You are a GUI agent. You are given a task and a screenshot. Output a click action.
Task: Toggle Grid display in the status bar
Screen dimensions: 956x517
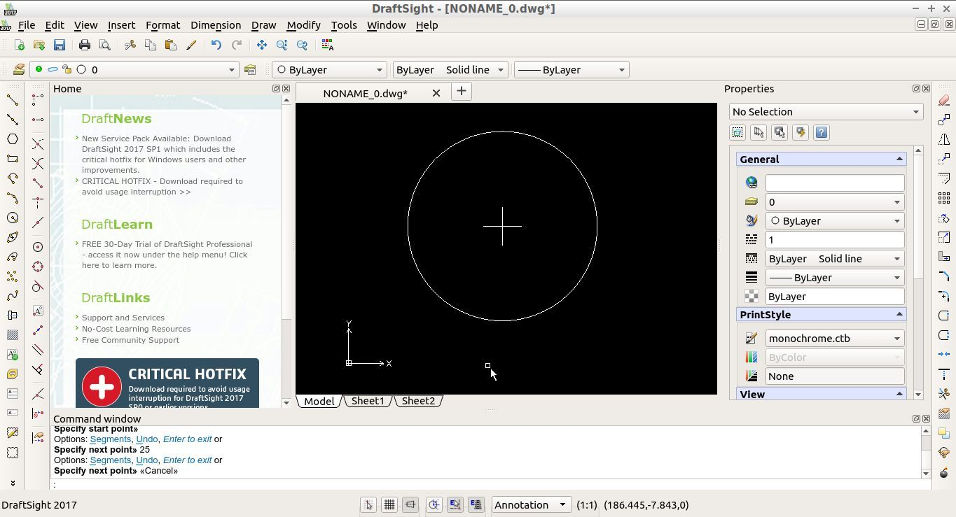tap(389, 505)
